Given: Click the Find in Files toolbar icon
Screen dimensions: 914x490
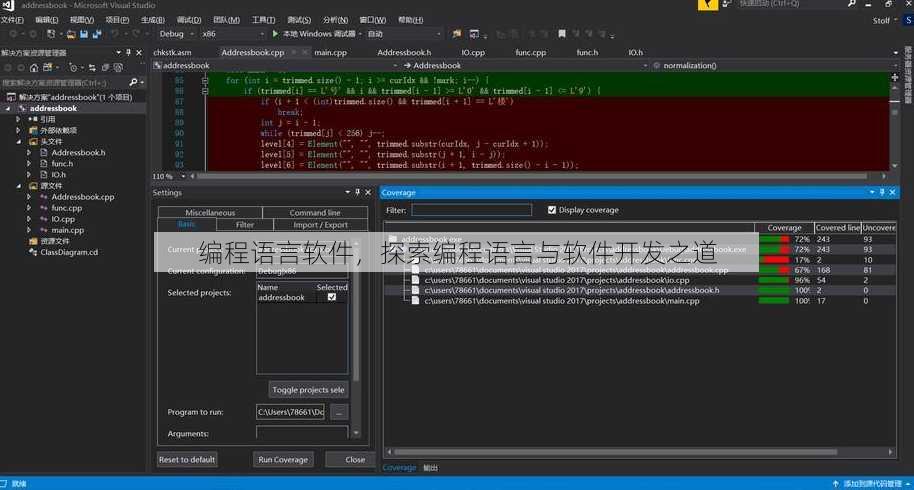Looking at the screenshot, I should (x=457, y=34).
